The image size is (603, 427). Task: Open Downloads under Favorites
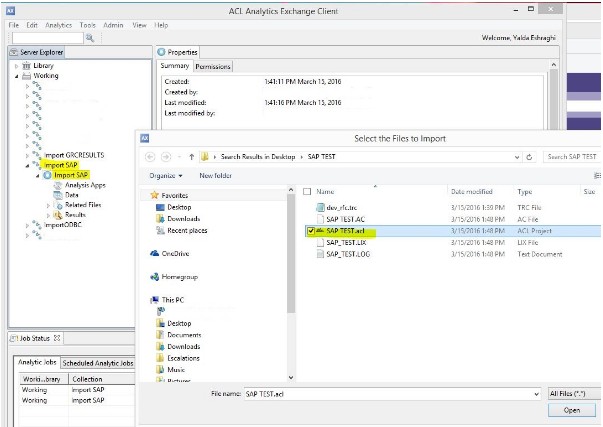tap(183, 218)
